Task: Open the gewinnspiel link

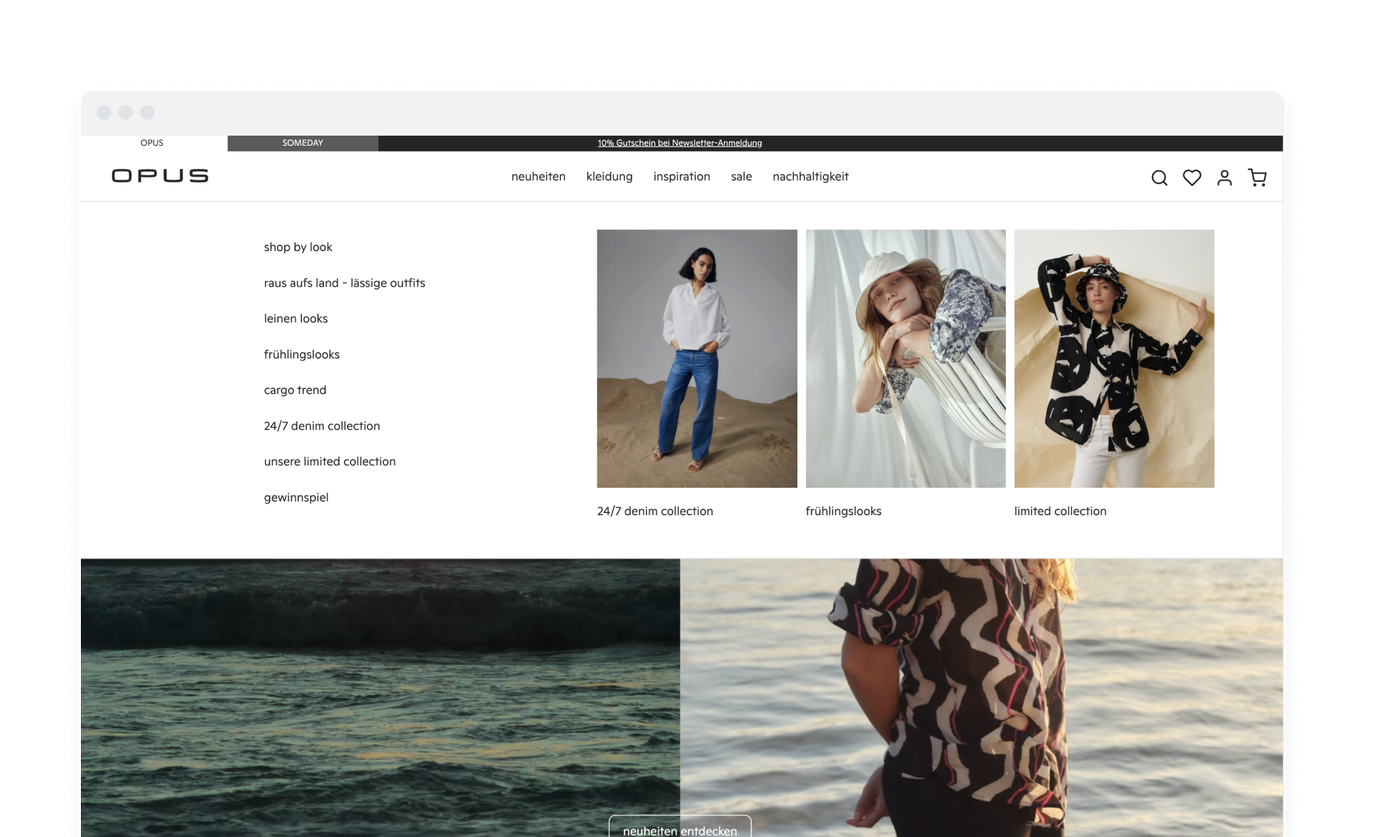Action: coord(296,497)
